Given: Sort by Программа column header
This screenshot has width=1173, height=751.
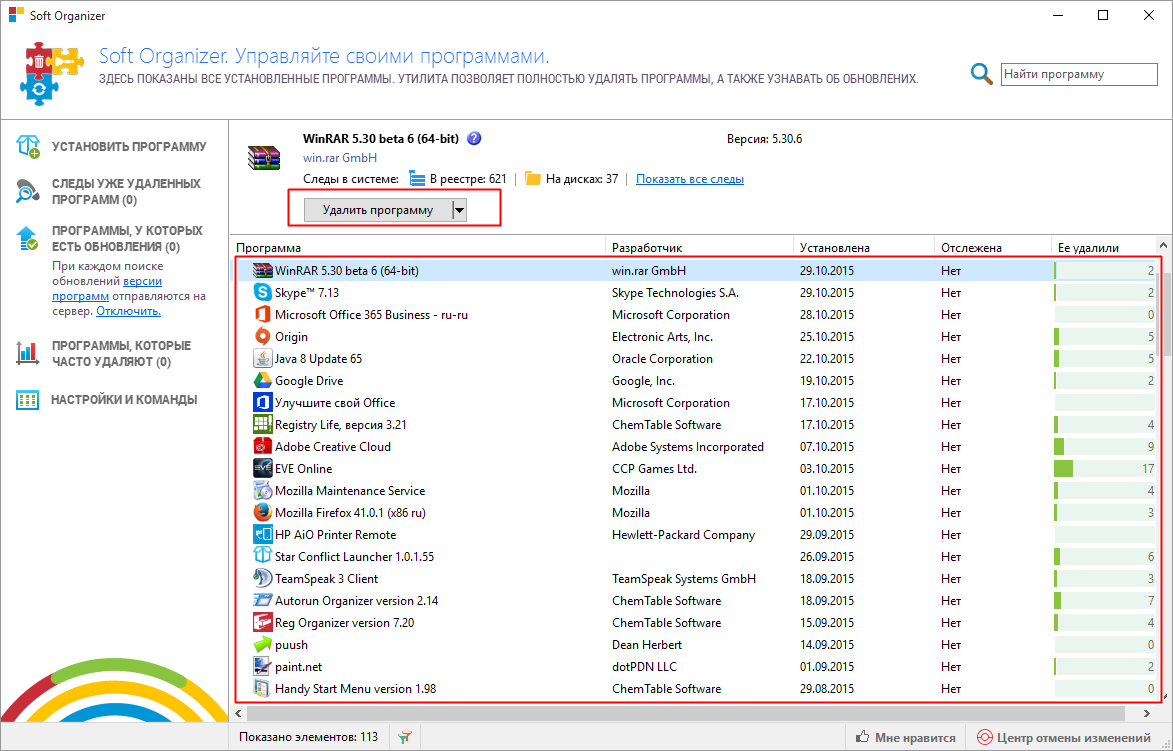Looking at the screenshot, I should pyautogui.click(x=419, y=248).
